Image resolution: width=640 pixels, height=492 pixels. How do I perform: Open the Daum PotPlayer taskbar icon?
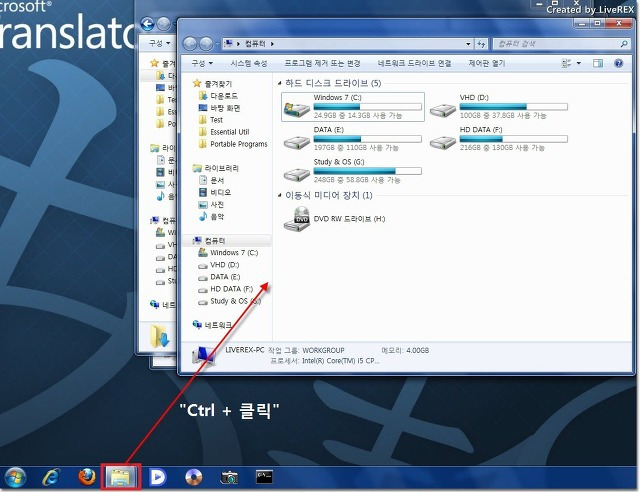pos(158,477)
